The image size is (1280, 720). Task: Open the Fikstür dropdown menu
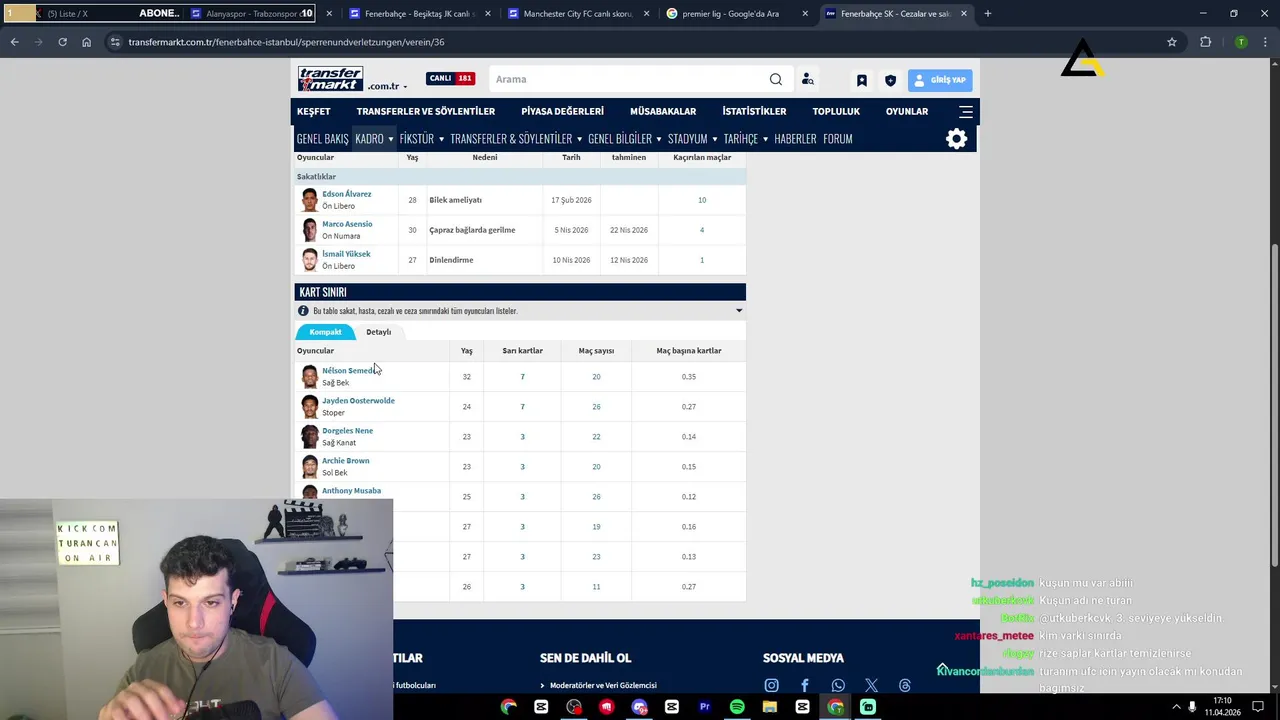421,139
